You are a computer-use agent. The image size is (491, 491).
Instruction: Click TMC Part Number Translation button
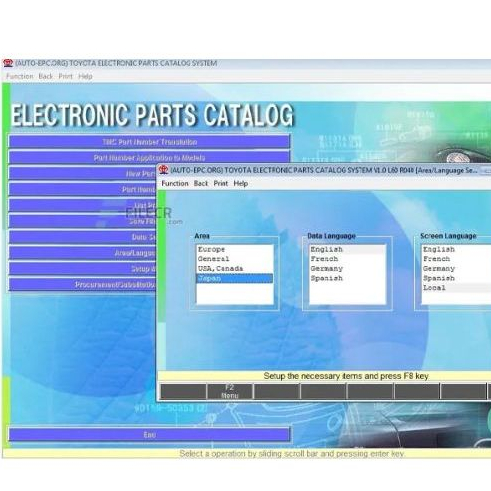(149, 142)
